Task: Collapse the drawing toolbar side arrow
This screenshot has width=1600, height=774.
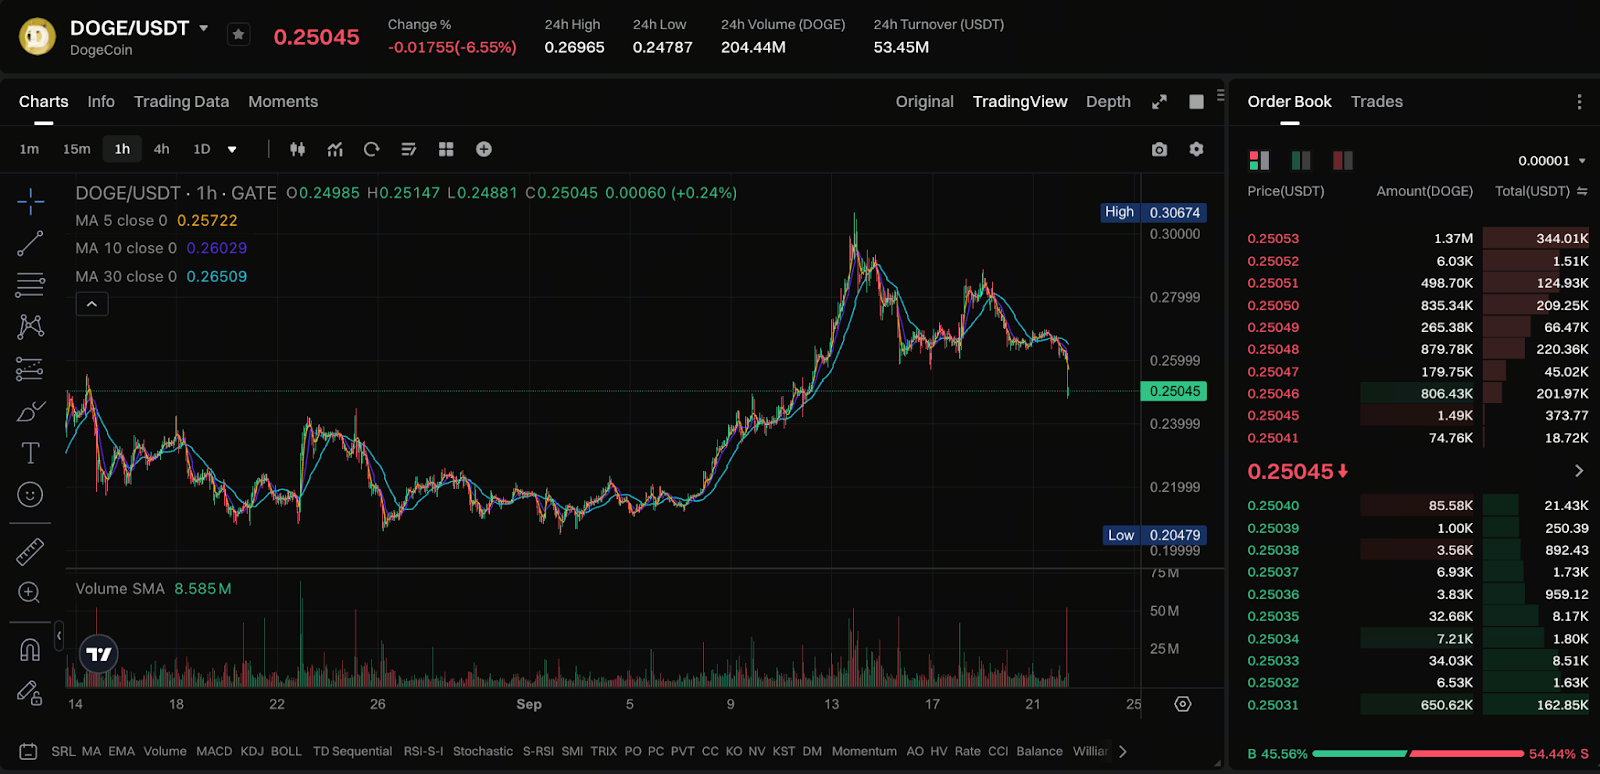Action: tap(59, 635)
